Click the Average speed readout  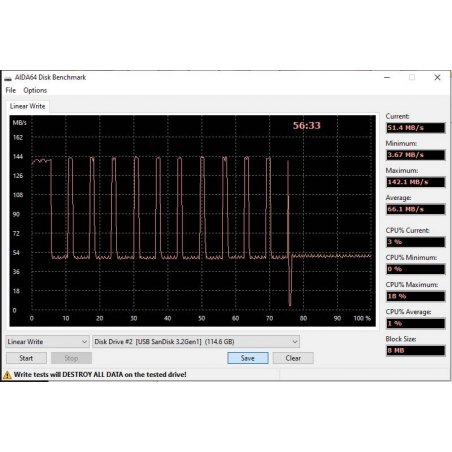pos(415,209)
